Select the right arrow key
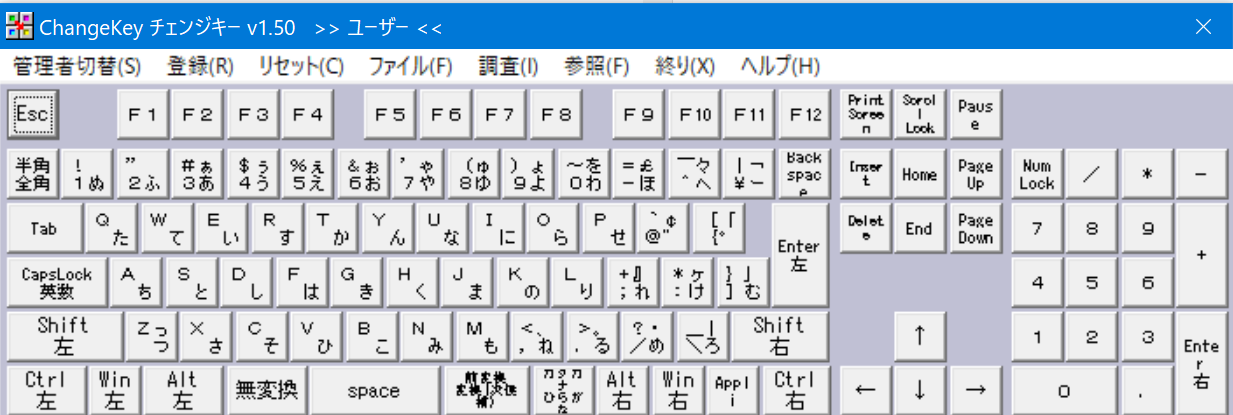 click(x=975, y=391)
